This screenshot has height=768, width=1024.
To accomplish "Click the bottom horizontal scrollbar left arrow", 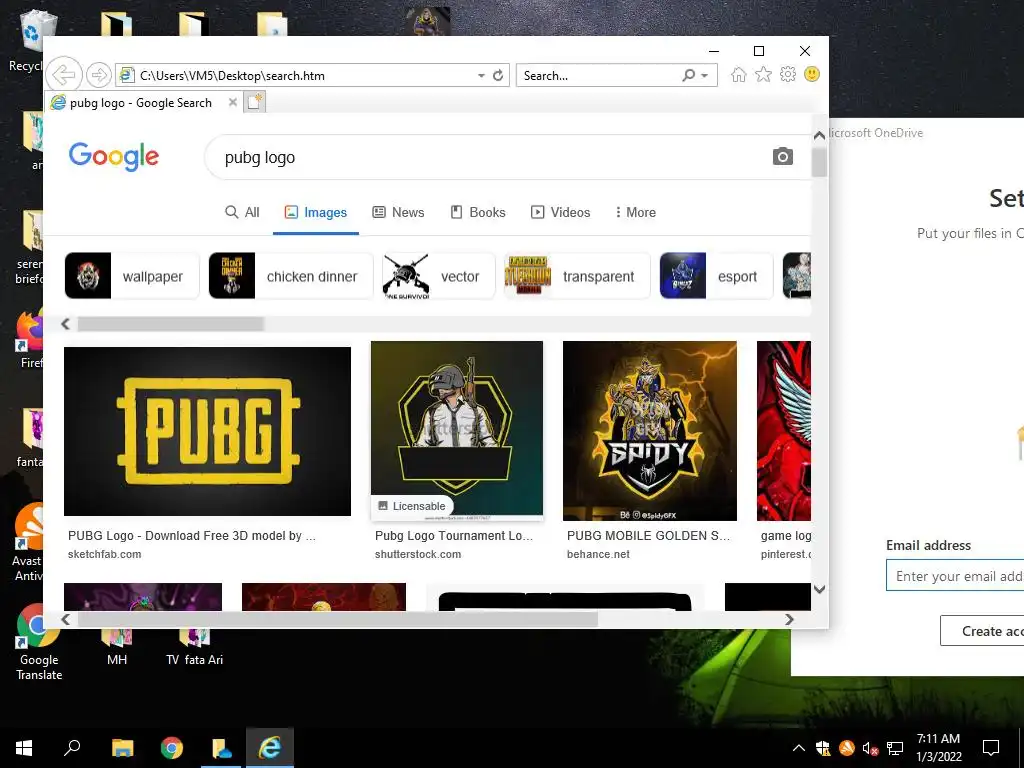I will pos(65,619).
